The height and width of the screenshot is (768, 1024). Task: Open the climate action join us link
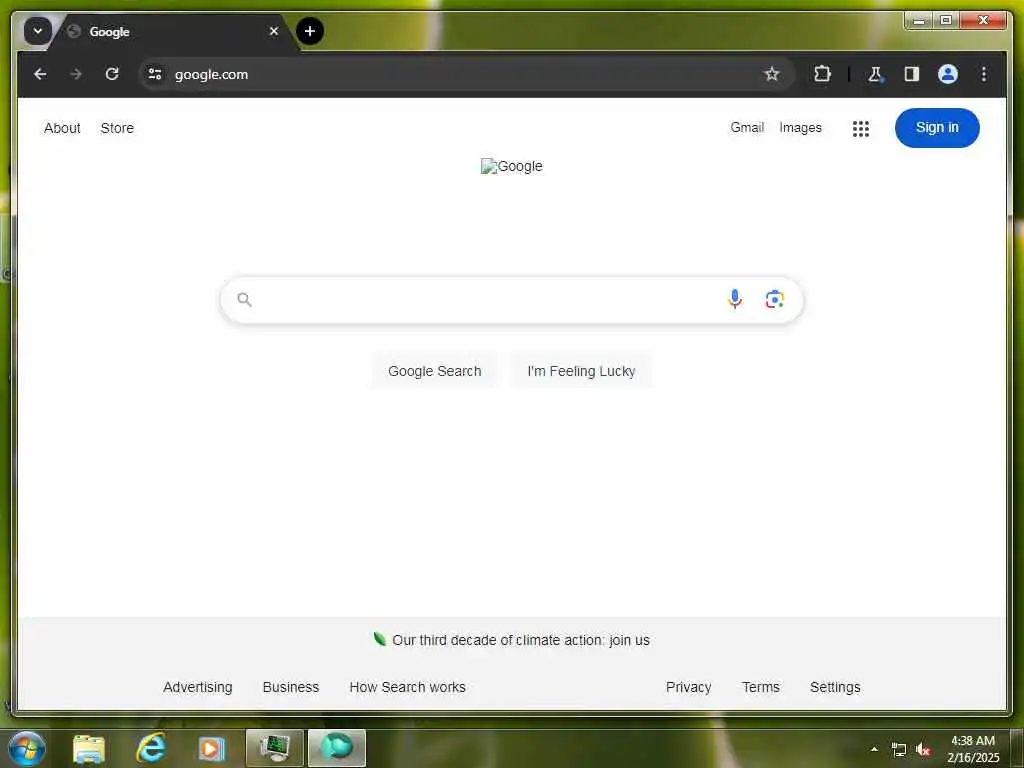[x=520, y=640]
